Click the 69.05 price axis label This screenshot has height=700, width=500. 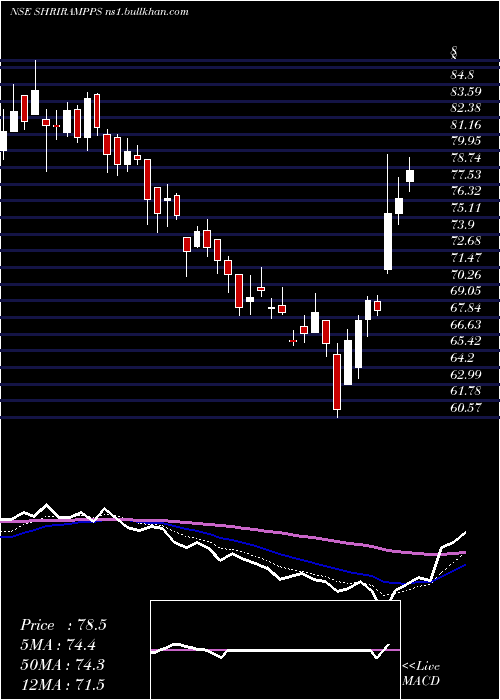(x=466, y=291)
